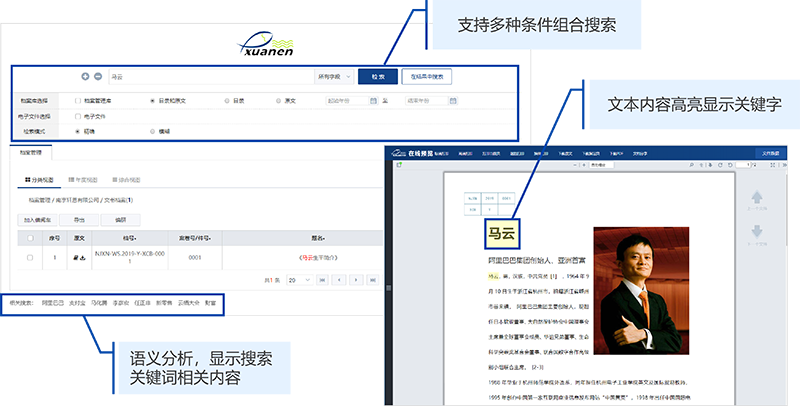Screen dimensions: 800x406
Task: Open the 所有字段 field dropdown
Action: [x=334, y=76]
